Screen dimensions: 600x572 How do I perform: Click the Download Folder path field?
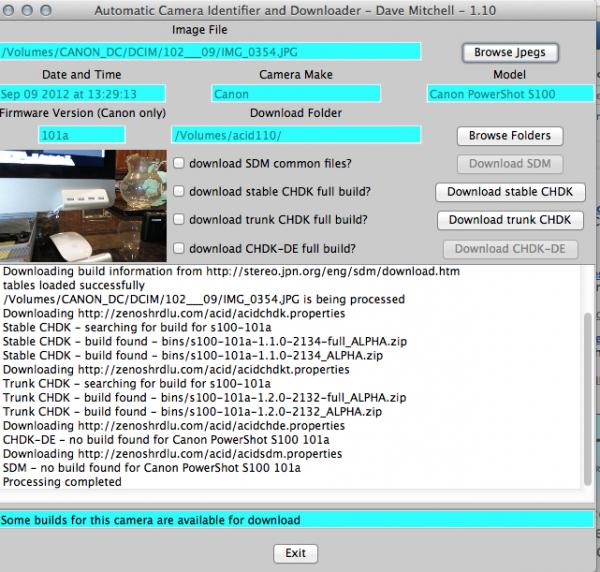[x=296, y=135]
